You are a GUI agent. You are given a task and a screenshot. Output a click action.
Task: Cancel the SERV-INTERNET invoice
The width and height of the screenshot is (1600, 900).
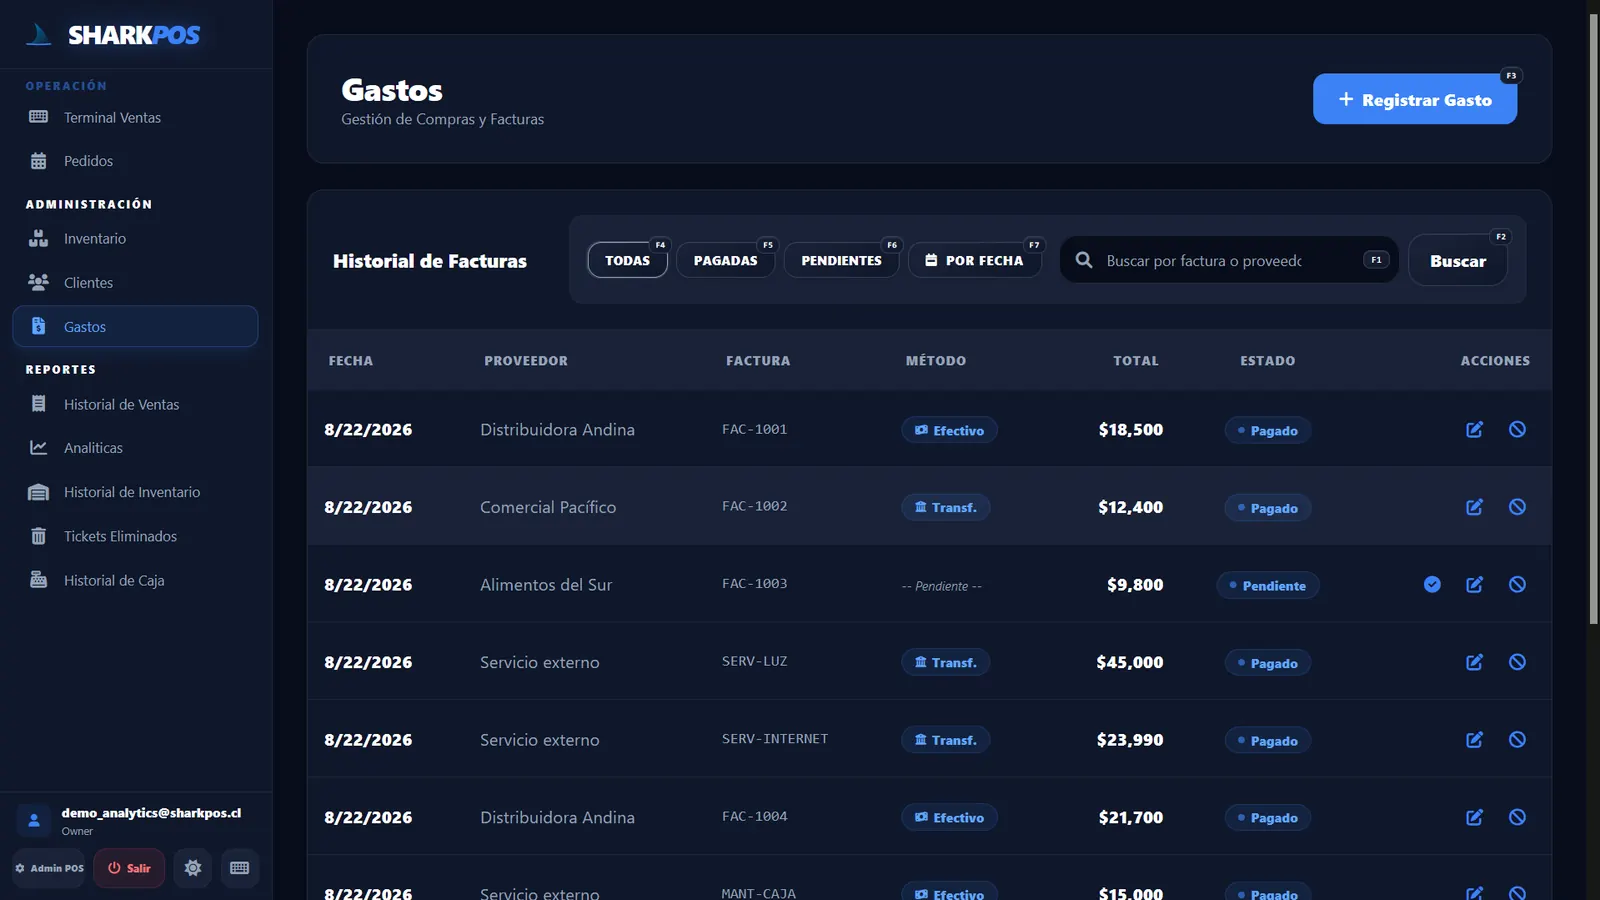[1517, 740]
